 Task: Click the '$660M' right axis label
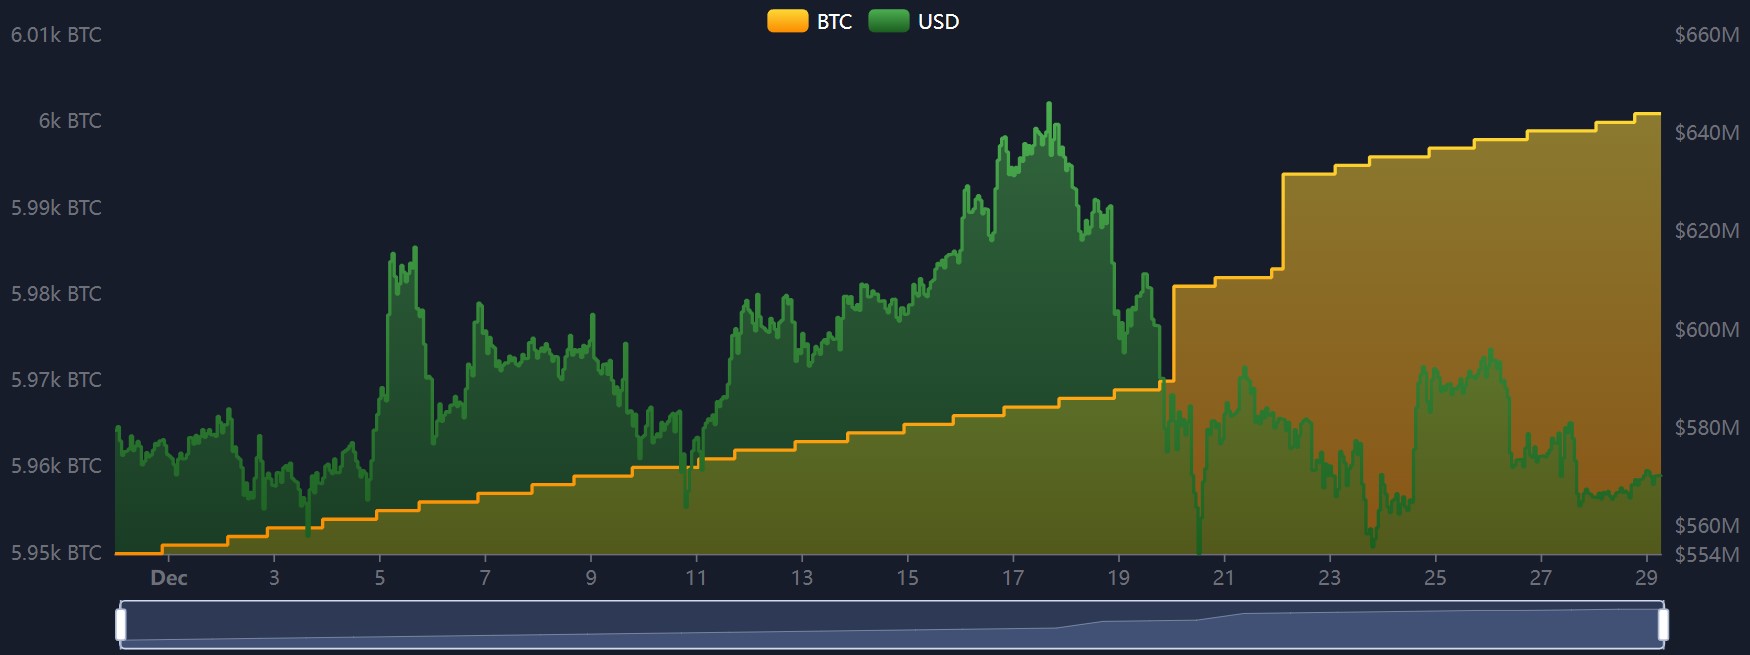pos(1707,35)
